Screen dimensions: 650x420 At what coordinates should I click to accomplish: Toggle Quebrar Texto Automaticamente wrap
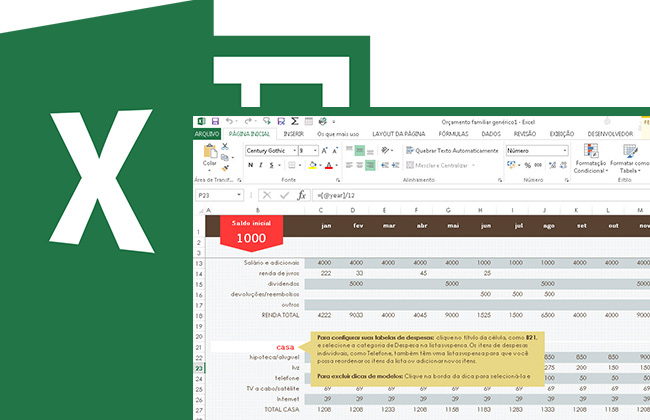pos(452,151)
